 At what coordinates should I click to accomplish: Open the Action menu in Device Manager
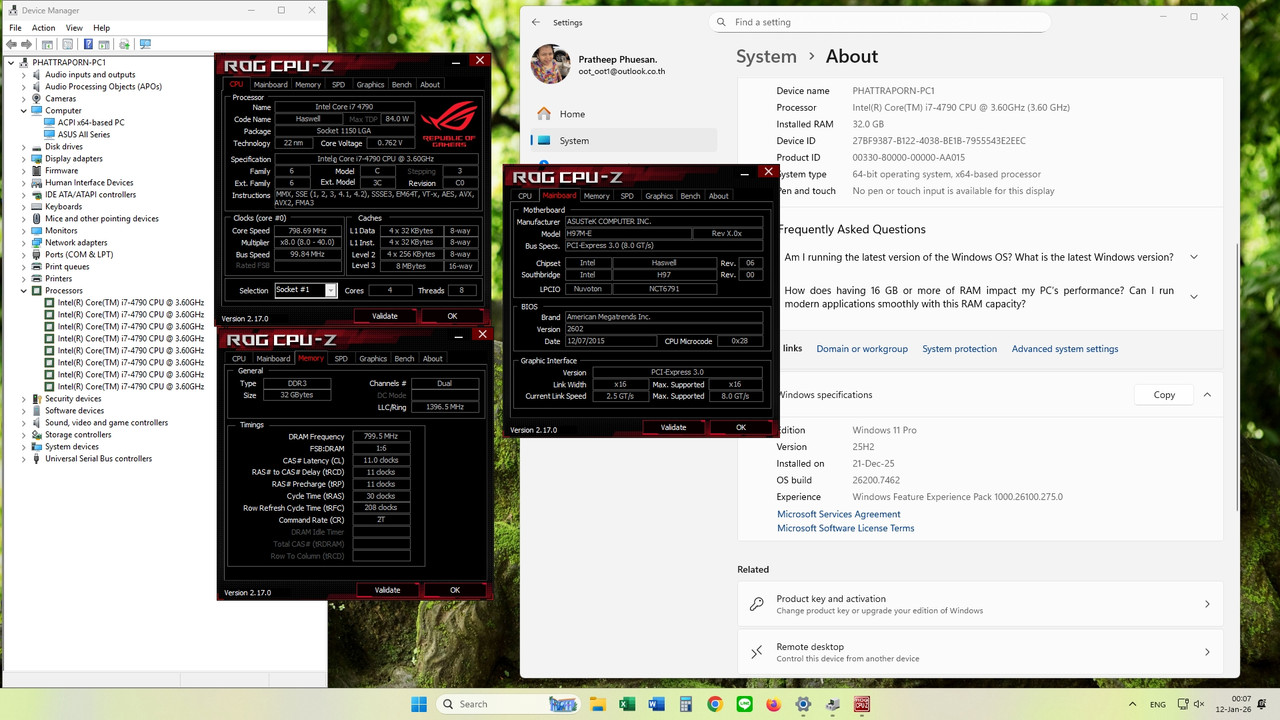(43, 28)
